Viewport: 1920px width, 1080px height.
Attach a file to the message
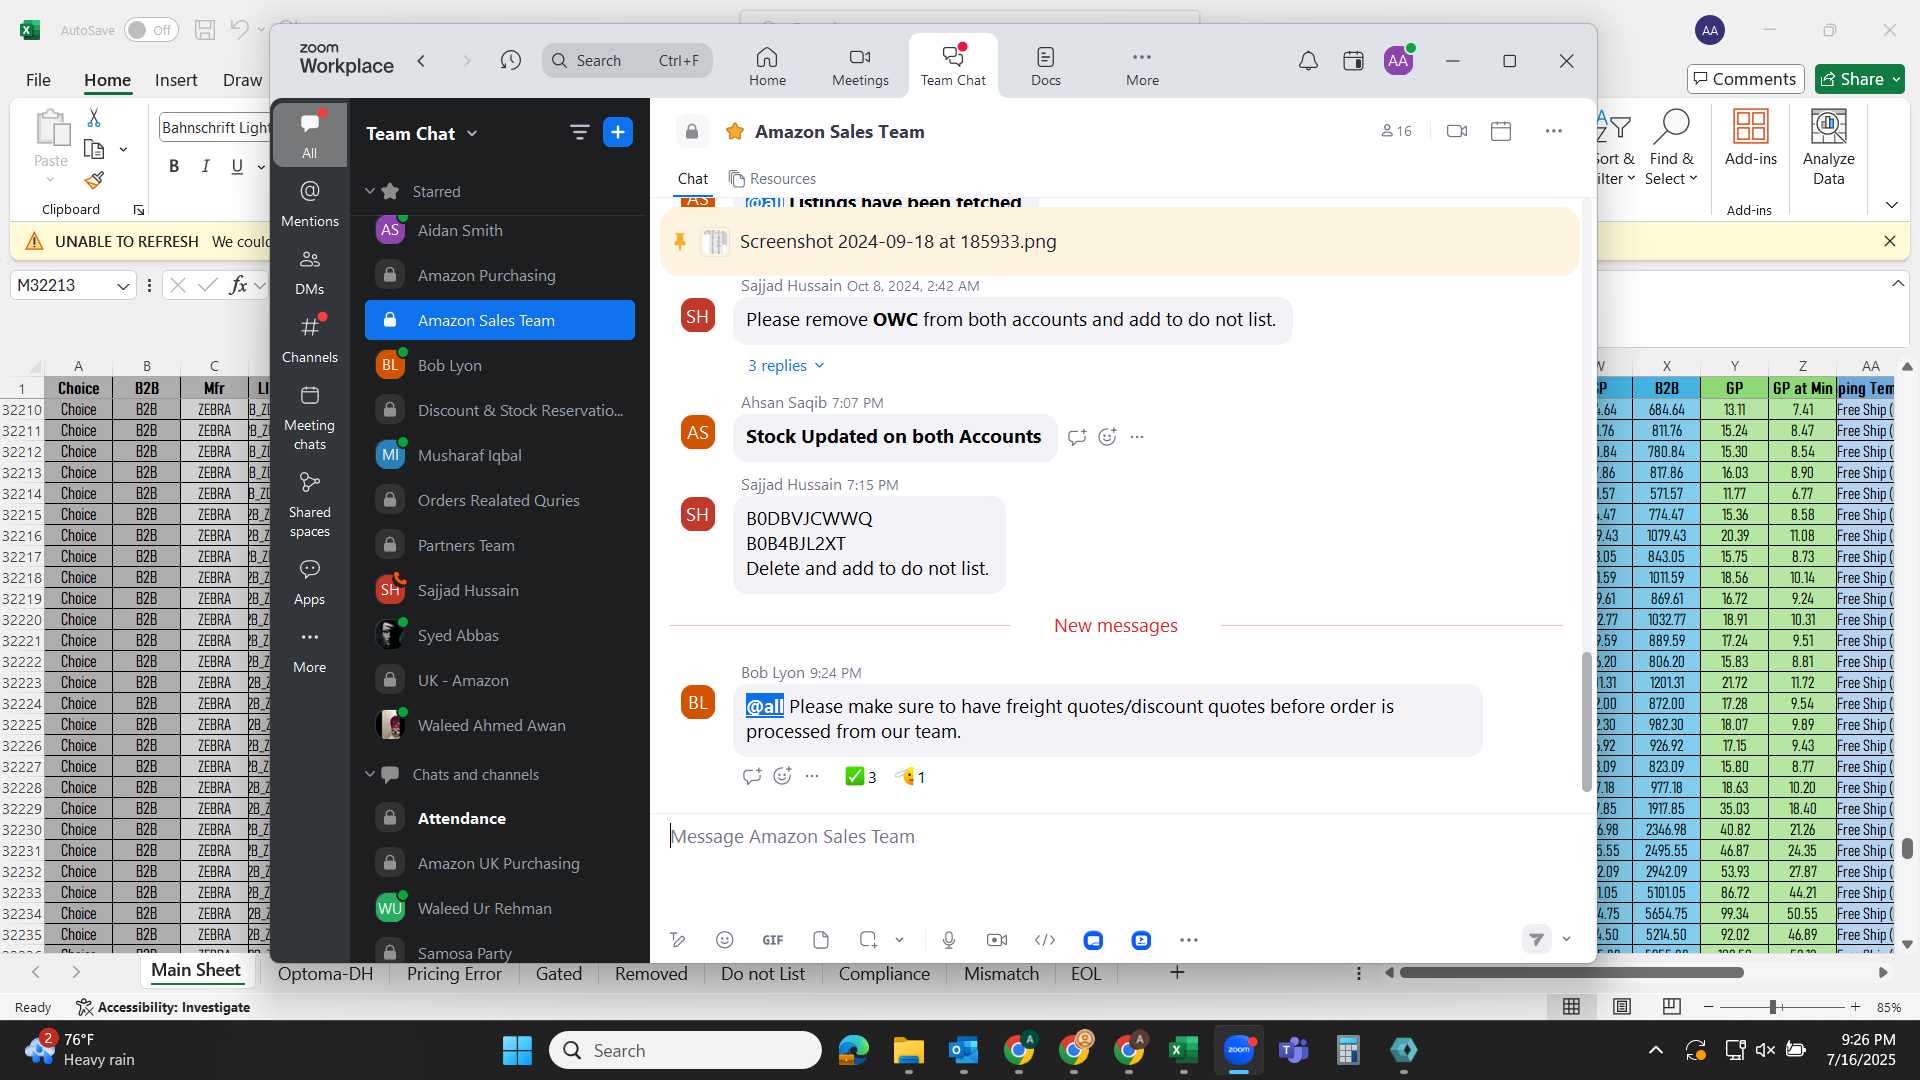click(x=821, y=940)
